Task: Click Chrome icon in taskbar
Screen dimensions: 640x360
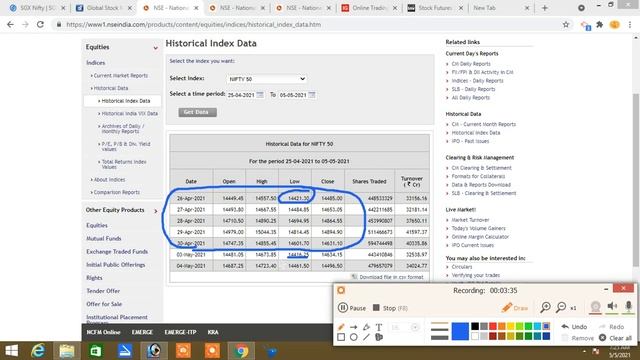Action: (x=241, y=351)
